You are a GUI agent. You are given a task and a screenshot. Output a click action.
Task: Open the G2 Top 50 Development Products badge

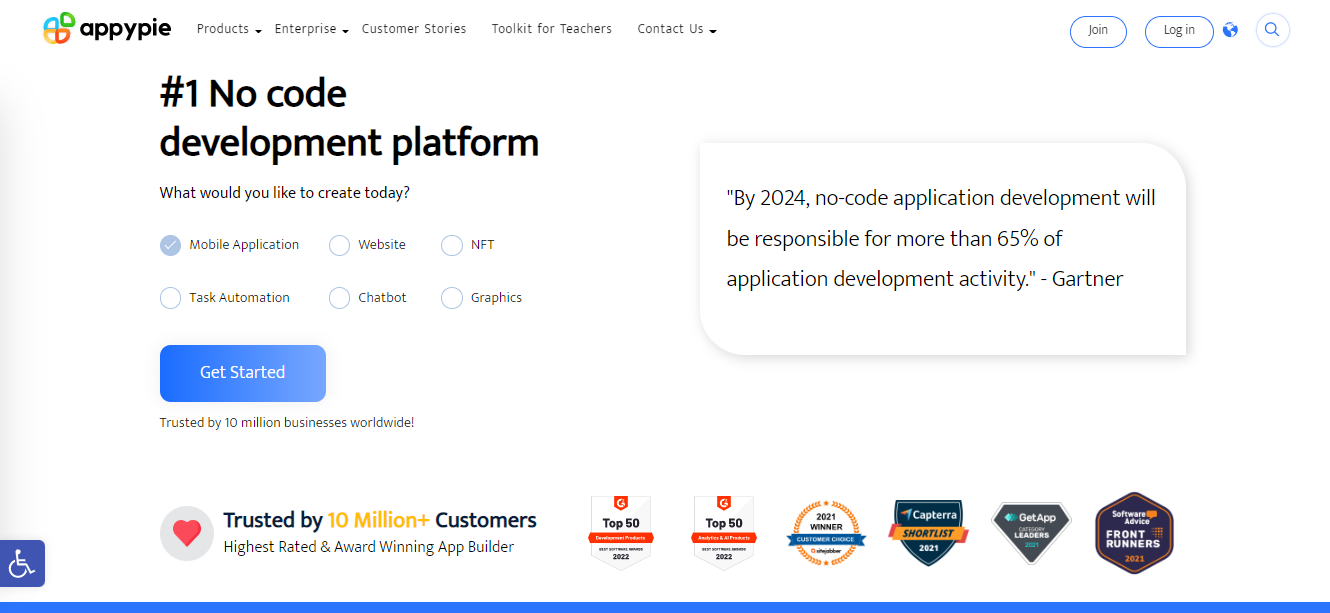click(621, 533)
